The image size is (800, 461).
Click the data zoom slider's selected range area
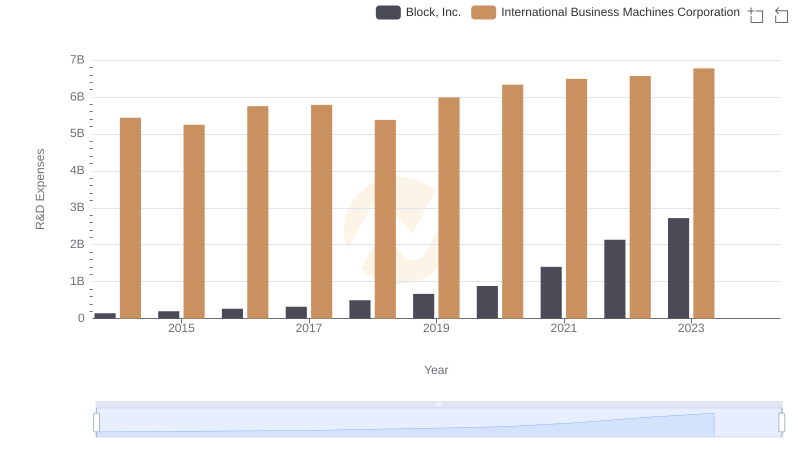(x=439, y=423)
